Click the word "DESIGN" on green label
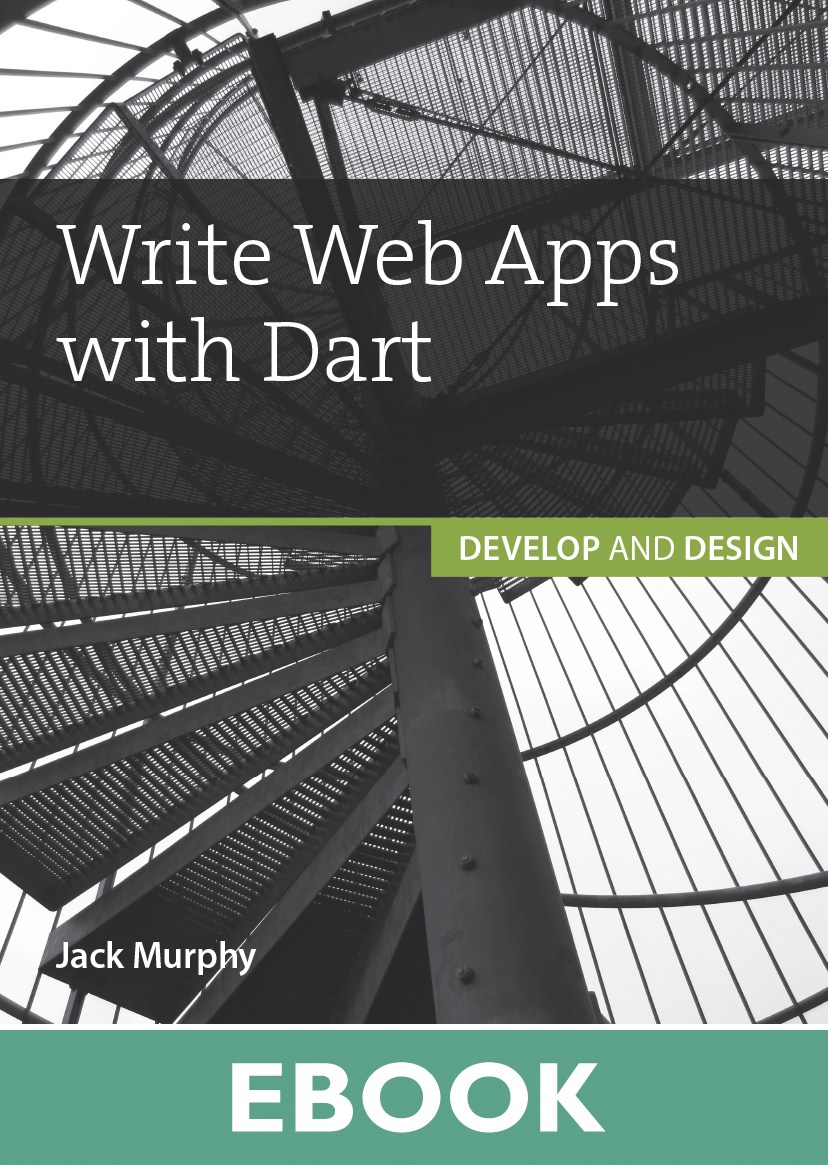 pos(741,548)
